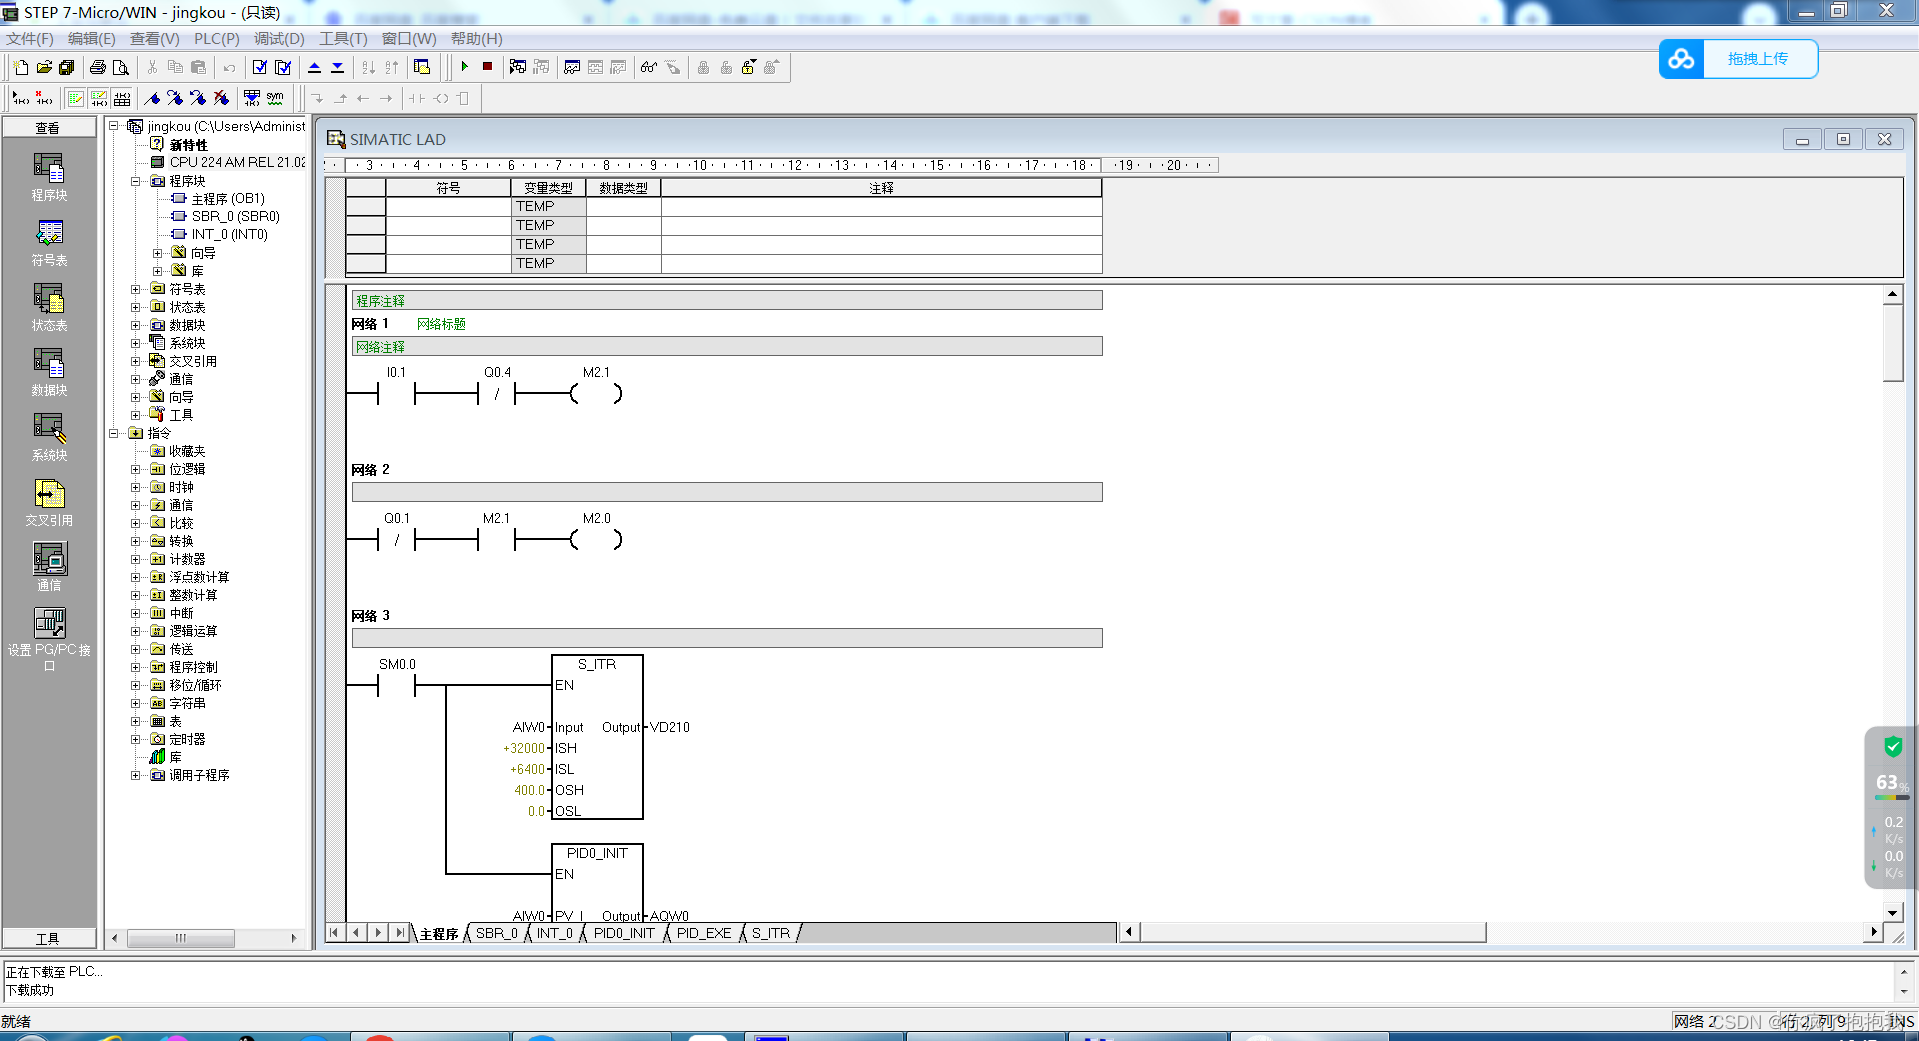The height and width of the screenshot is (1041, 1919).
Task: Switch to the SBR_0 tab
Action: click(x=496, y=933)
